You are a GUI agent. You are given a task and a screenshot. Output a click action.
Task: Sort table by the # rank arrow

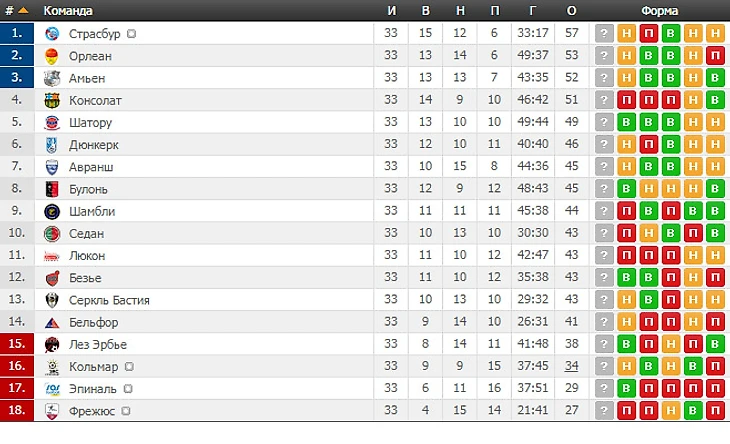(23, 10)
